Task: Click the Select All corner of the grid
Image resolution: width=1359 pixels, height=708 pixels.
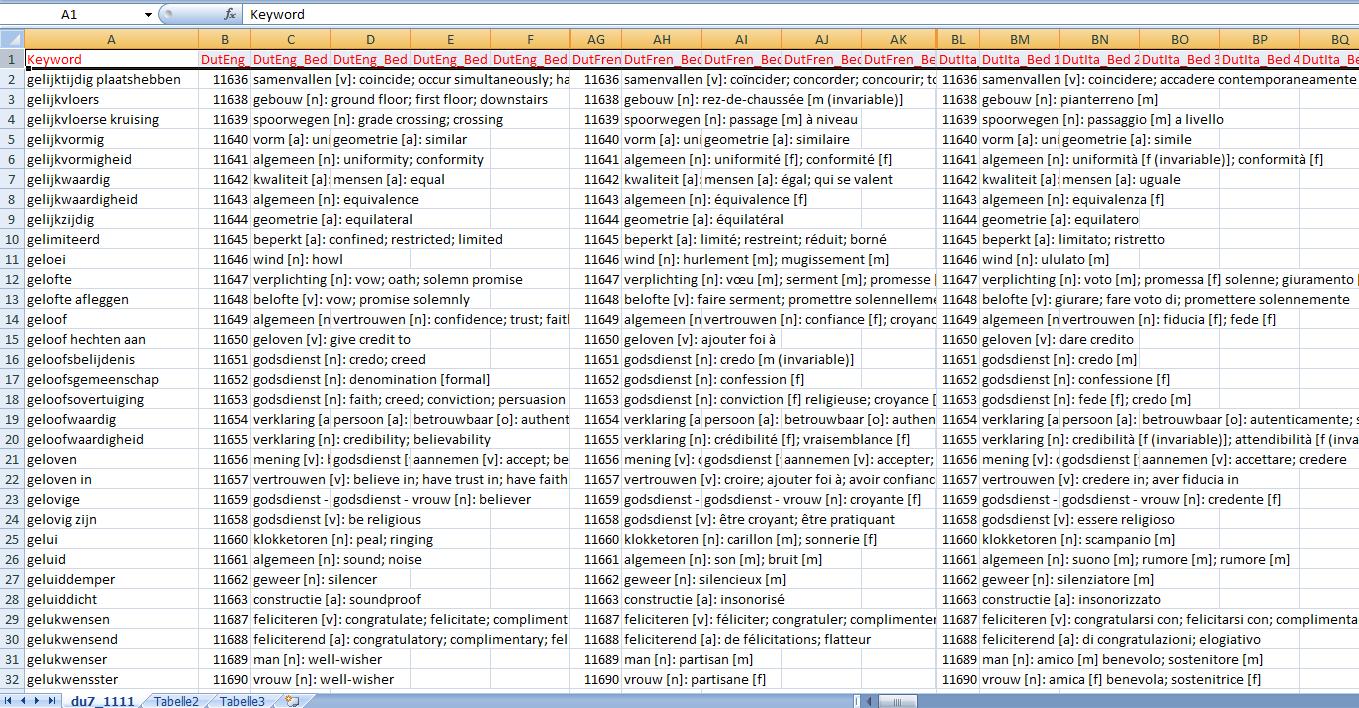Action: 11,39
